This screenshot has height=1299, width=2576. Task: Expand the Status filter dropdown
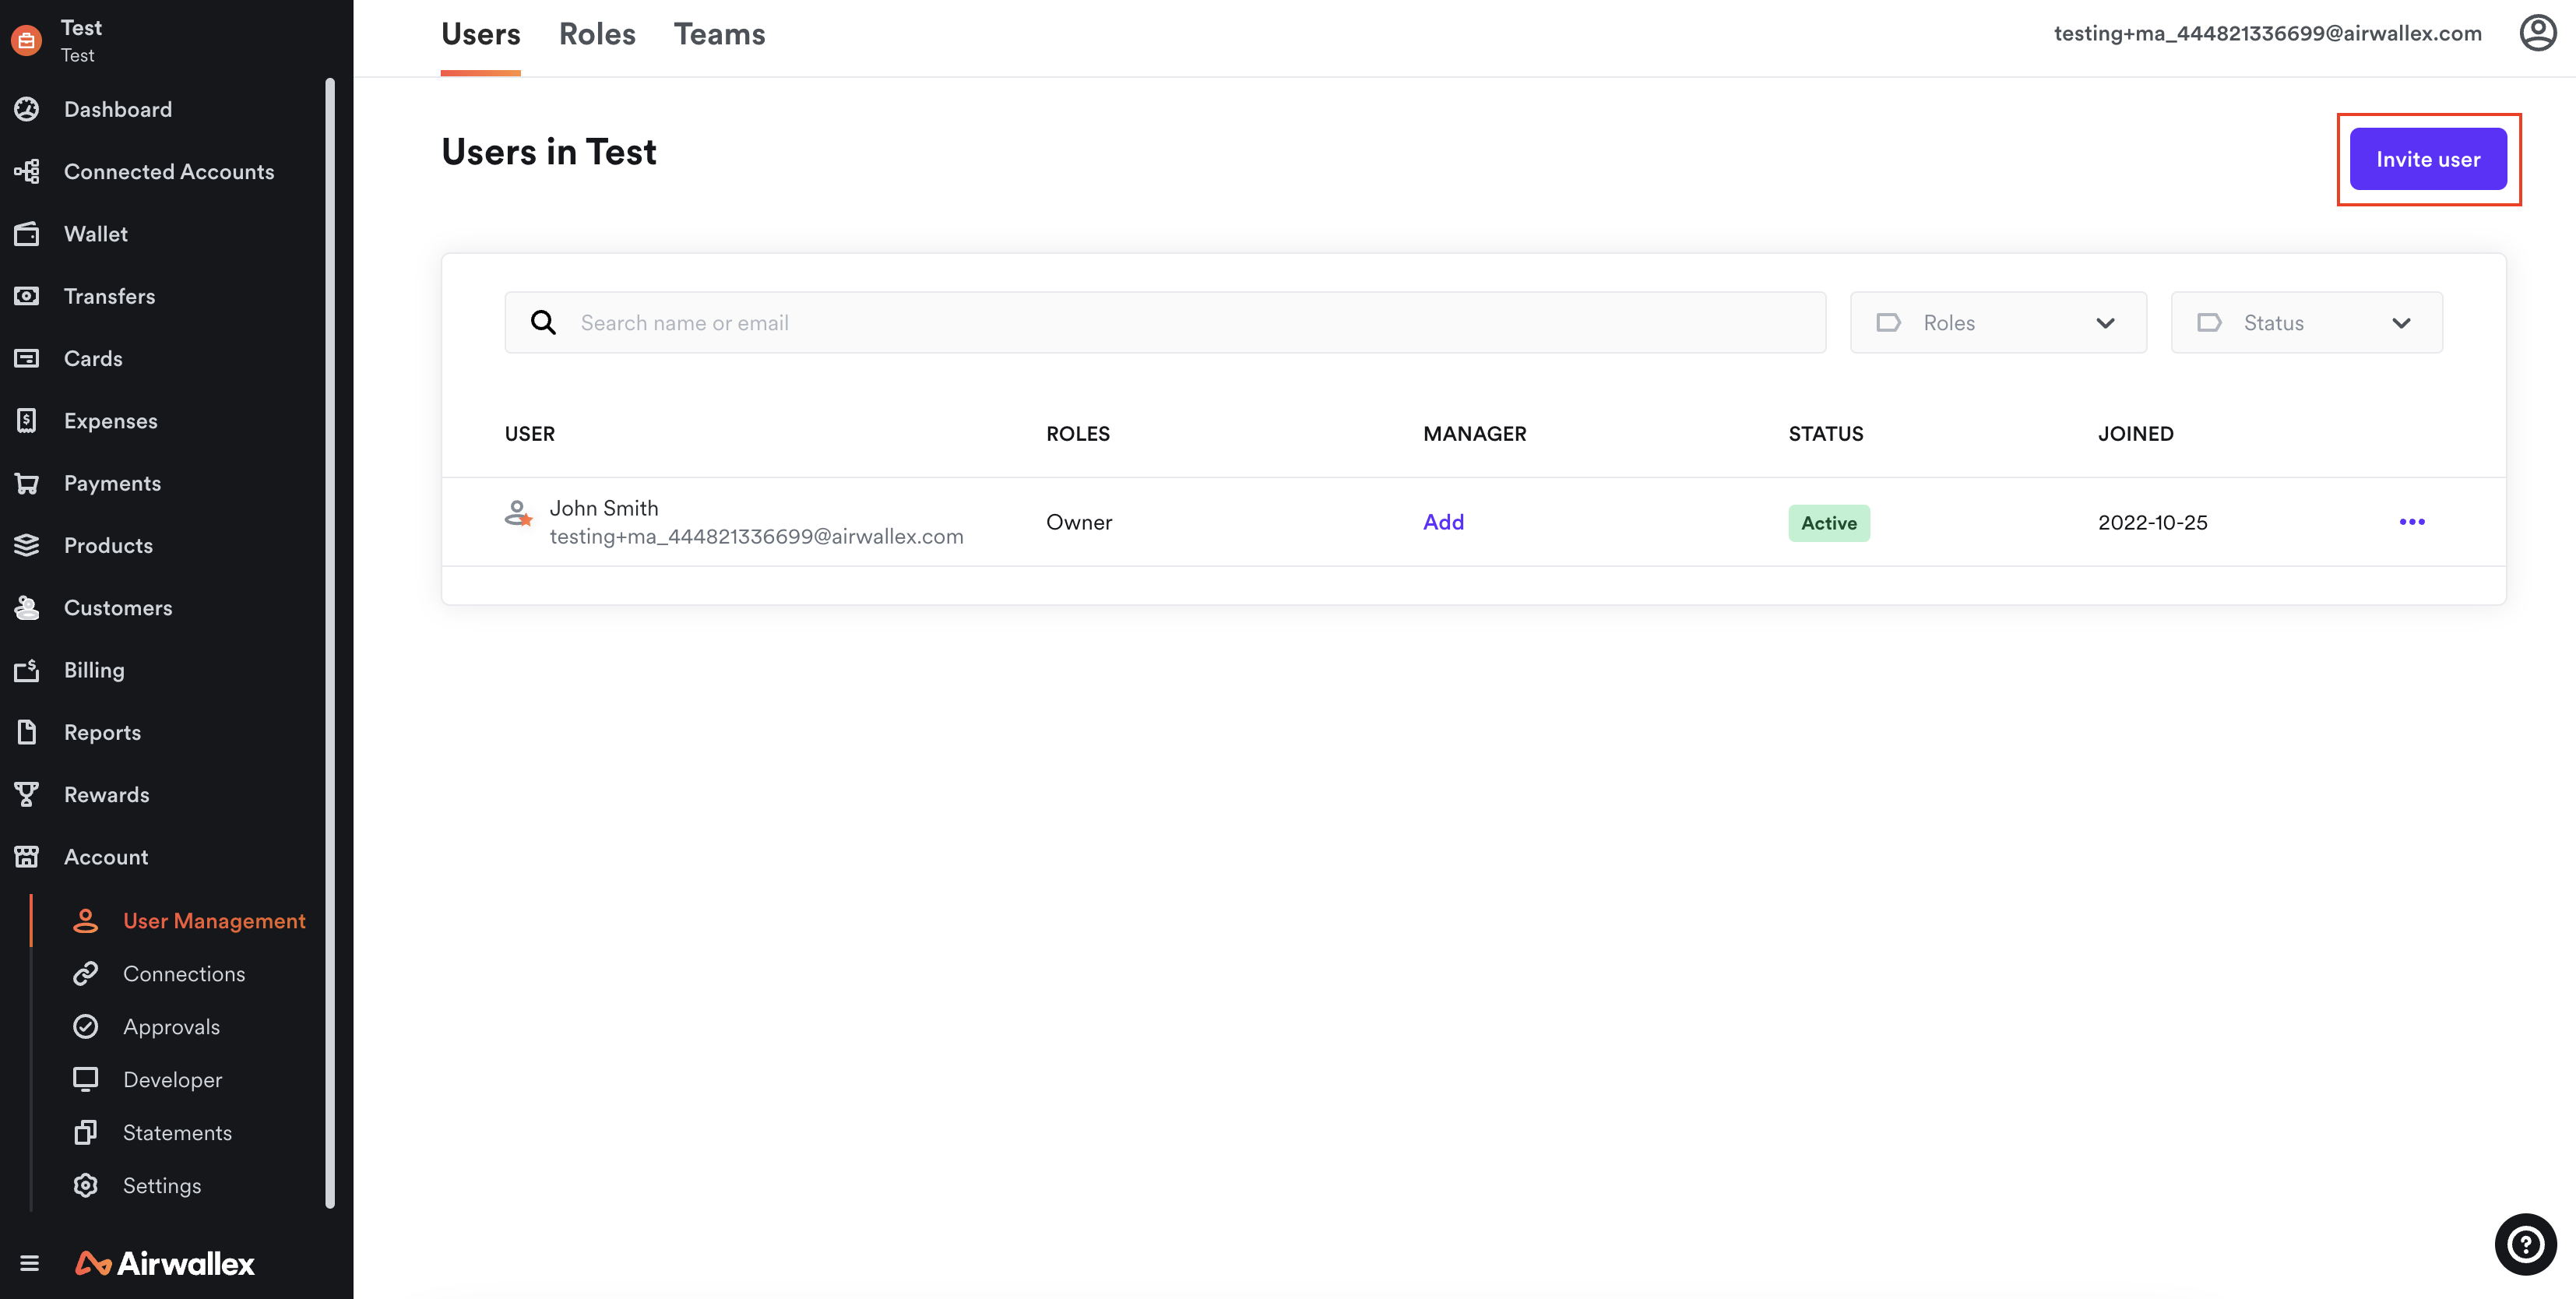[2306, 323]
